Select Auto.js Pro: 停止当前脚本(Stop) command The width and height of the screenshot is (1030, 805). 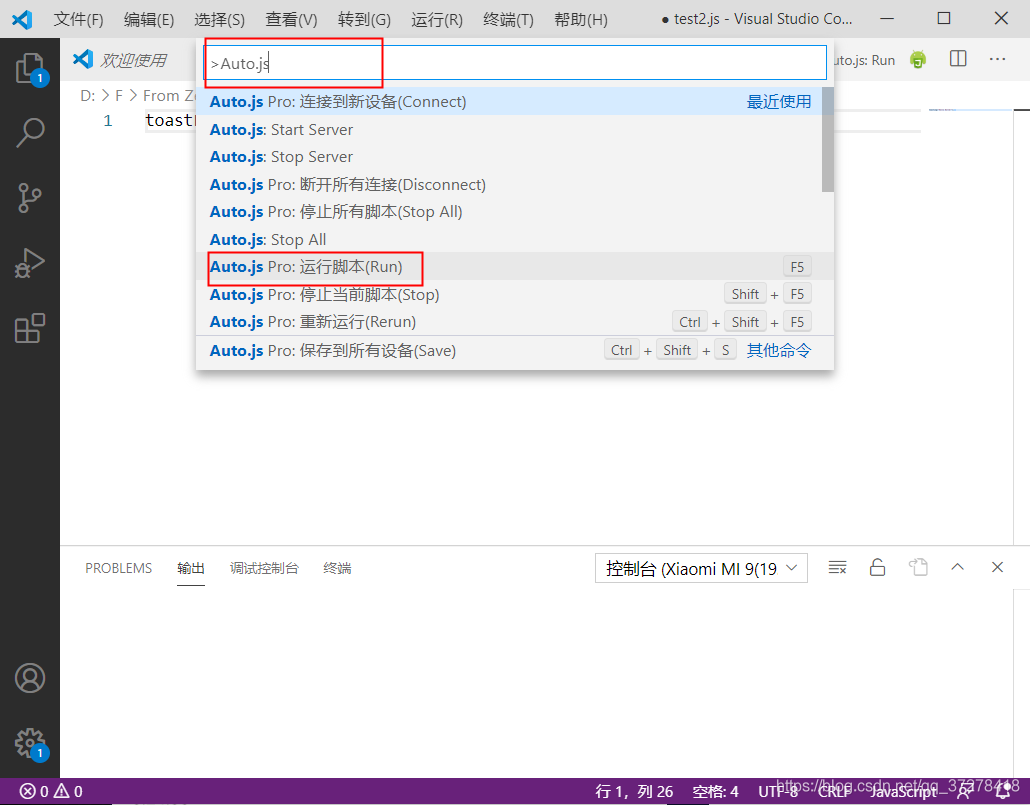pyautogui.click(x=509, y=294)
